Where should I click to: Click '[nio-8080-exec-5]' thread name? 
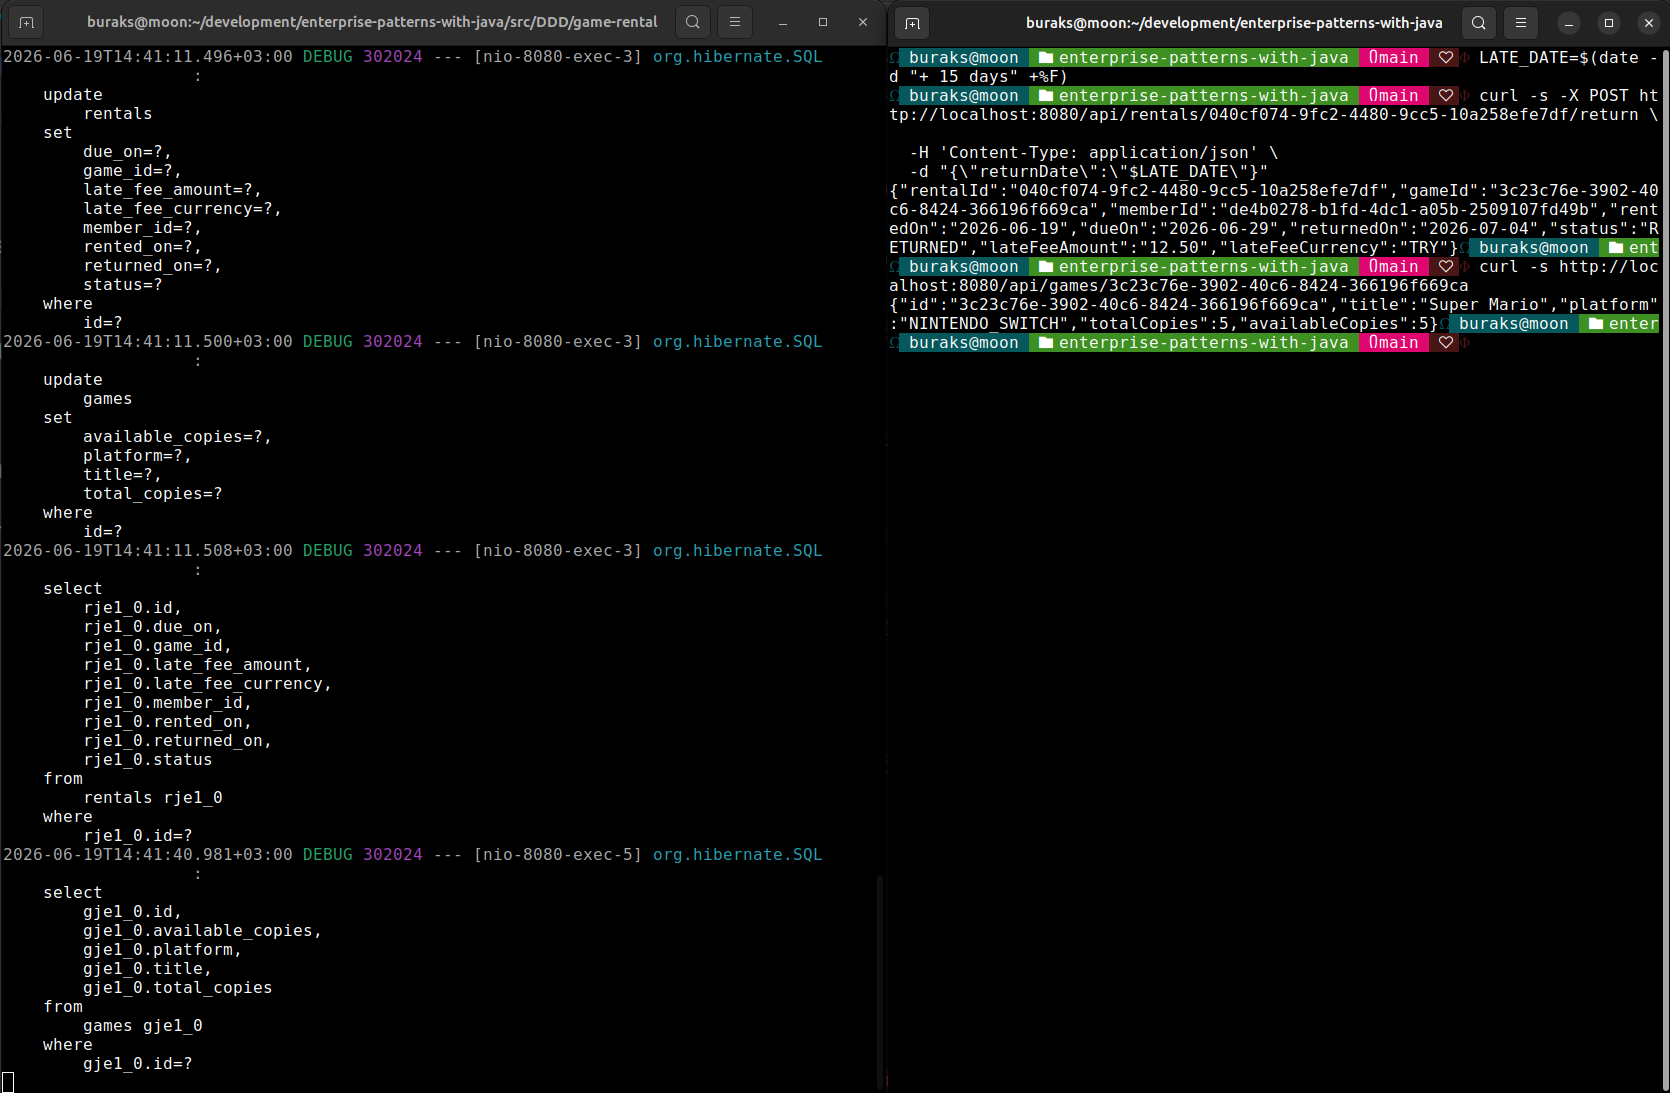(x=557, y=855)
